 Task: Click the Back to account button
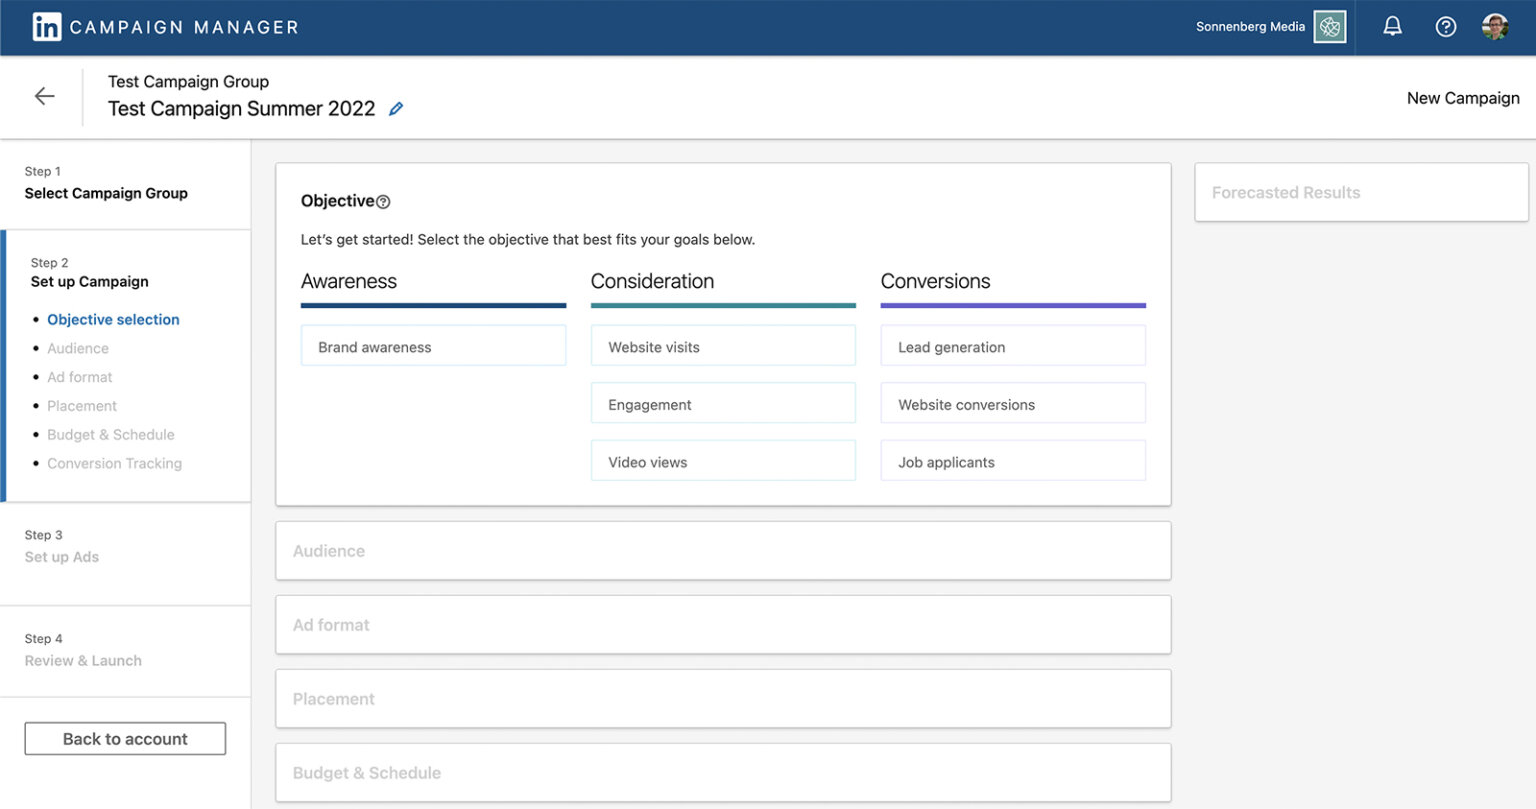click(x=125, y=738)
